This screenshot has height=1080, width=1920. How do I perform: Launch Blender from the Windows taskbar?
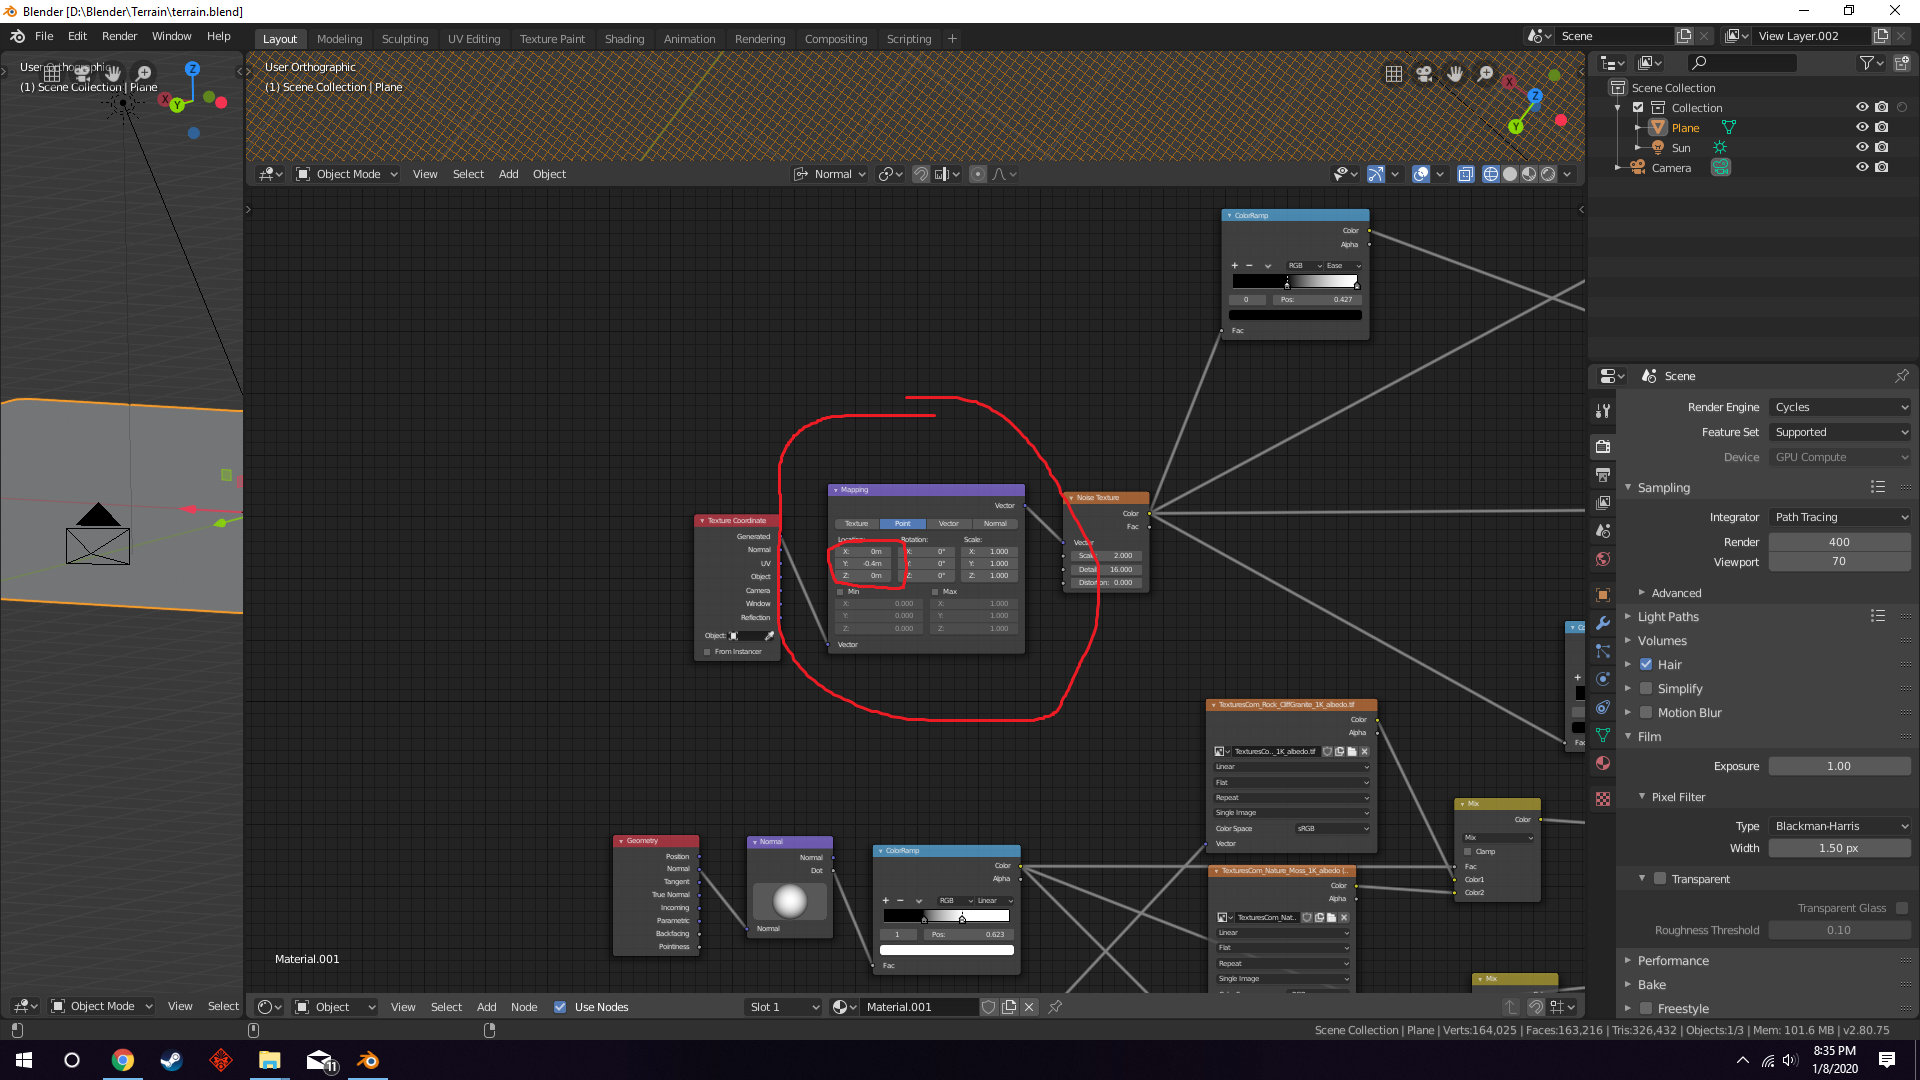point(368,1060)
